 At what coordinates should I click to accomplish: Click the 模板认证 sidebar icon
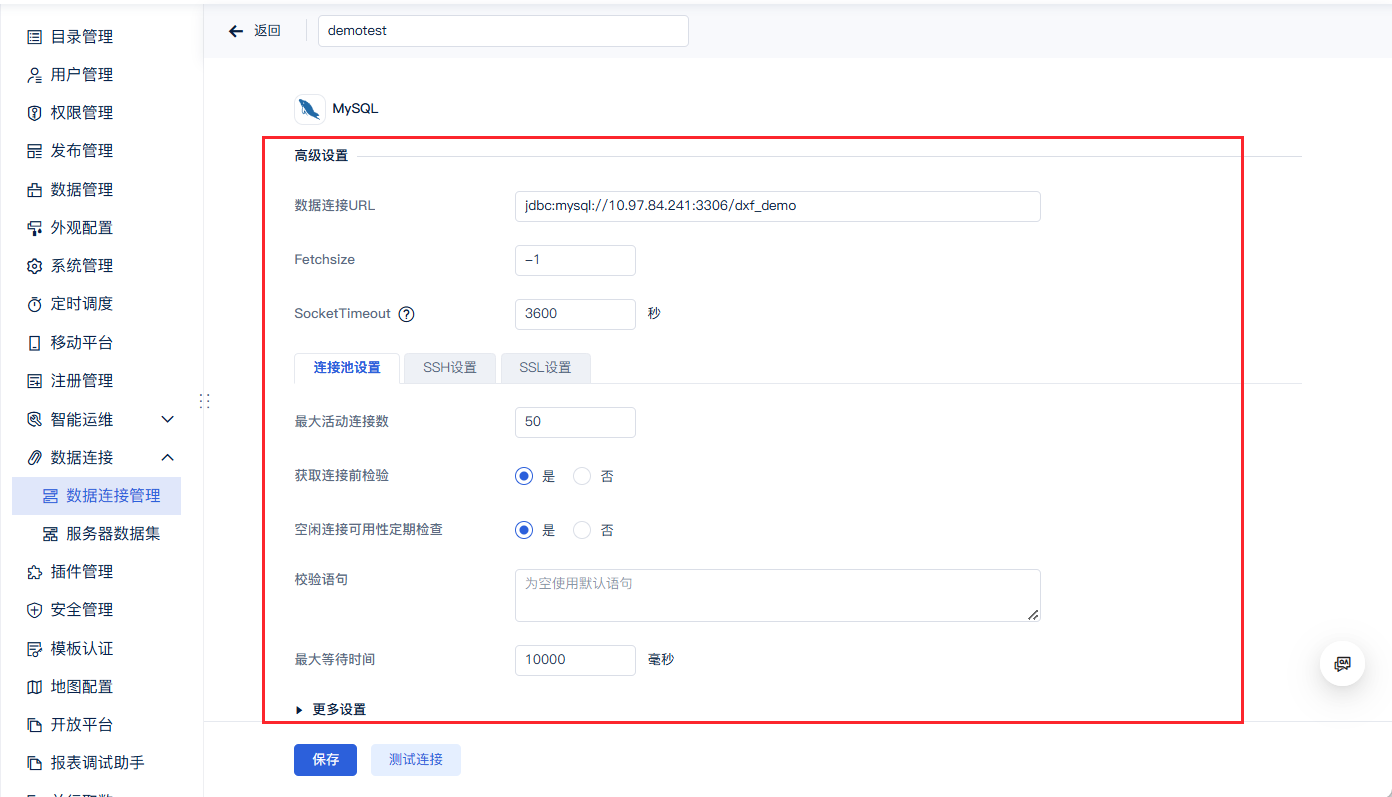(34, 649)
